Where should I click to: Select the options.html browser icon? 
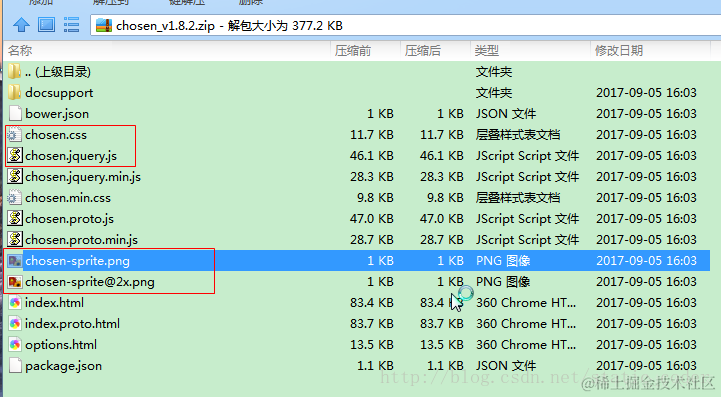click(x=15, y=345)
